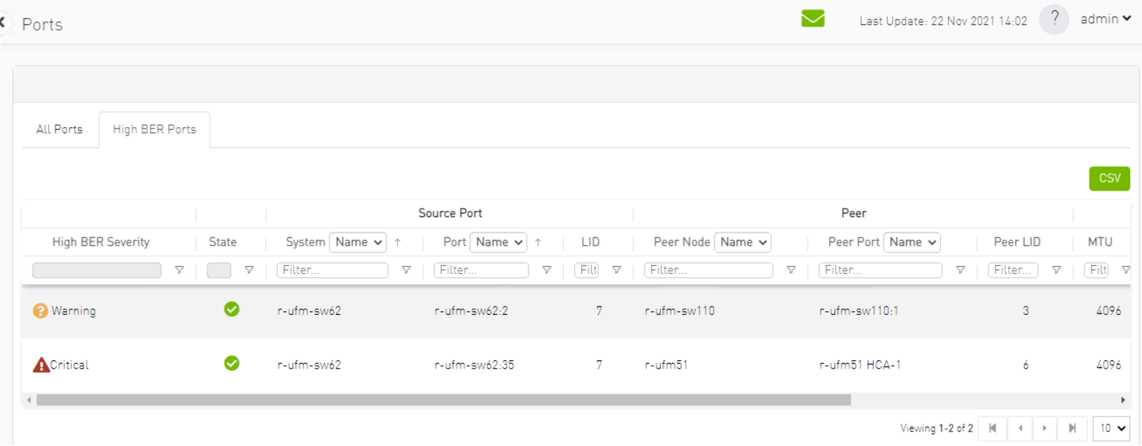Open the System Name dropdown
Image resolution: width=1142 pixels, height=446 pixels.
(358, 242)
